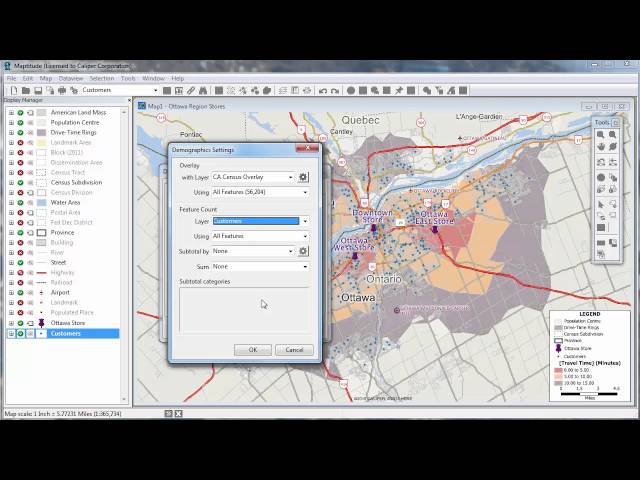Open the Sum dropdown
The width and height of the screenshot is (640, 480).
pyautogui.click(x=305, y=267)
